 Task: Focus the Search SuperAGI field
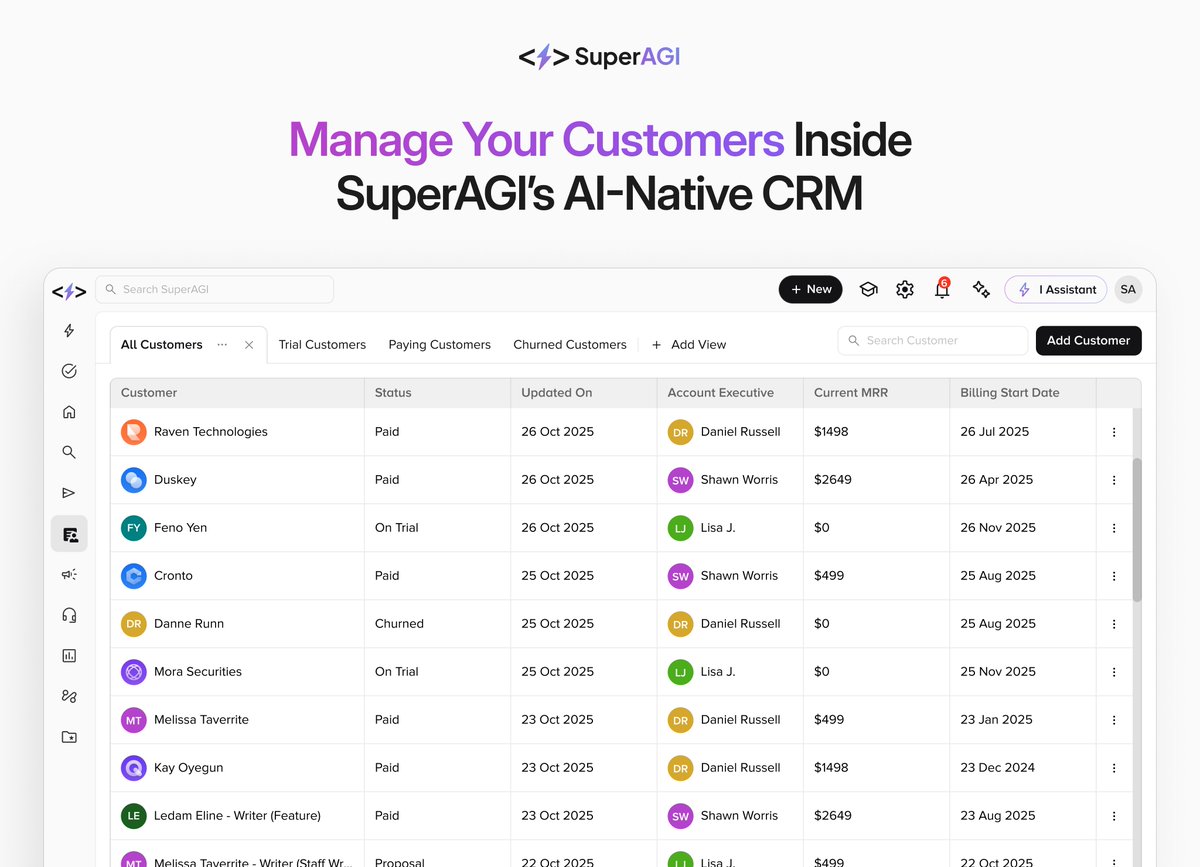pyautogui.click(x=215, y=289)
